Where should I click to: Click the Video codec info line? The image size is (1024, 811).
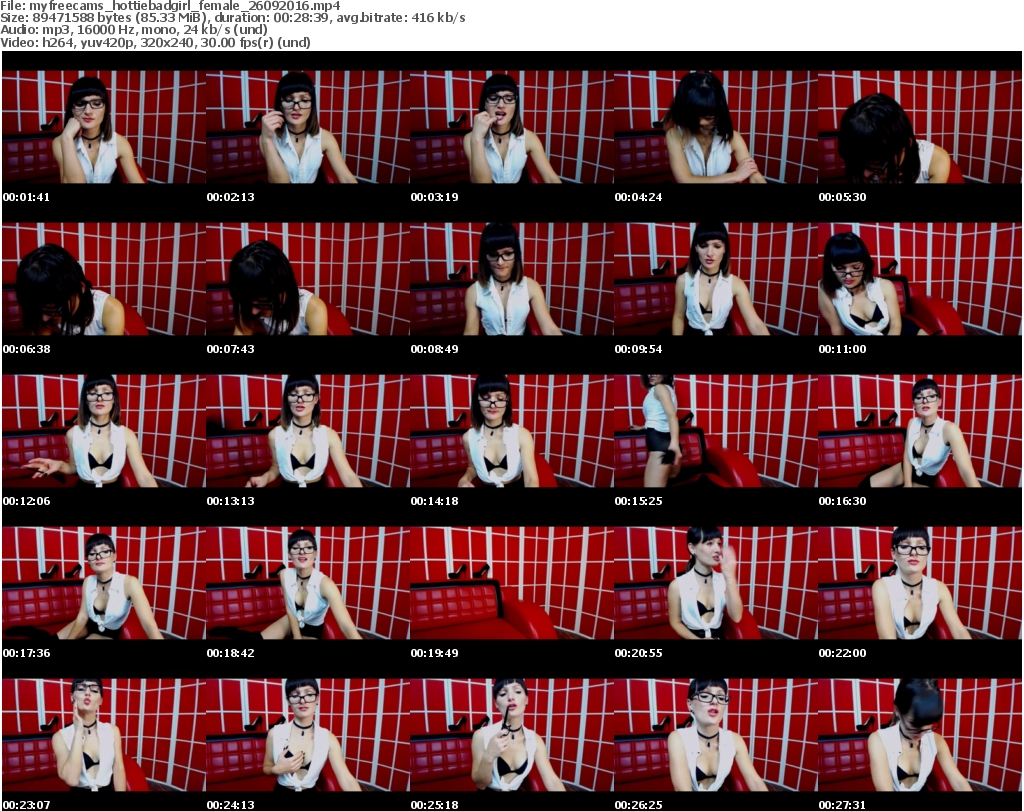click(x=156, y=43)
